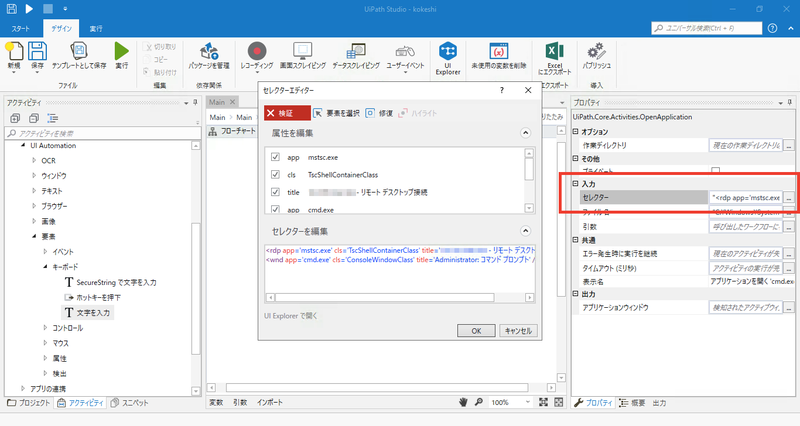Image resolution: width=800 pixels, height=426 pixels.
Task: Toggle the app cmd.exe attribute checkbox
Action: click(276, 209)
